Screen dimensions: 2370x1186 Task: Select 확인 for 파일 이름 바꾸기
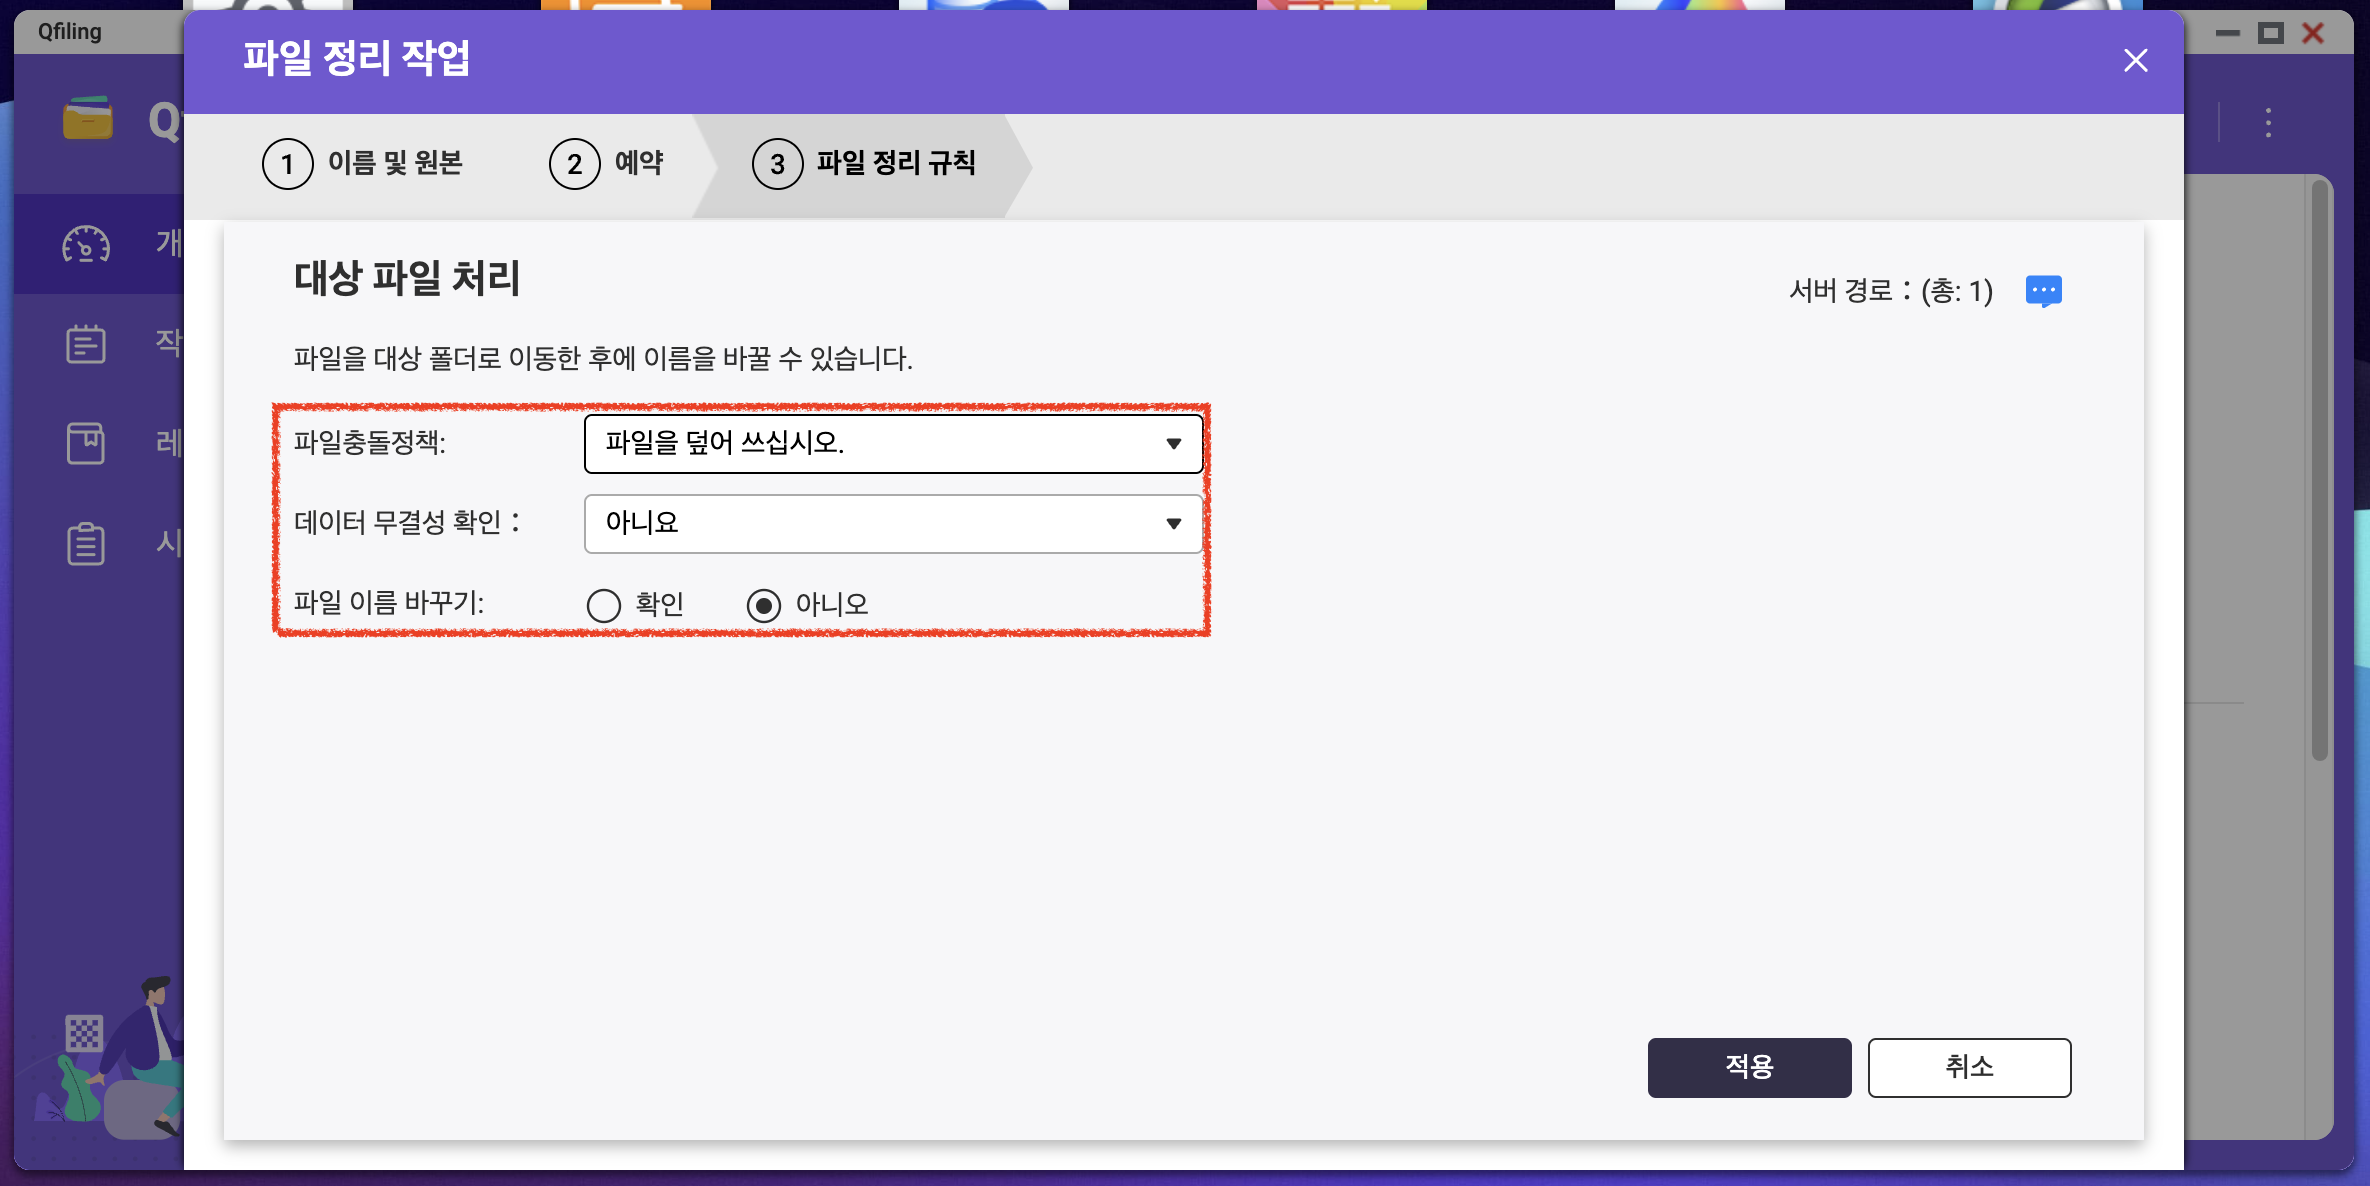point(604,605)
